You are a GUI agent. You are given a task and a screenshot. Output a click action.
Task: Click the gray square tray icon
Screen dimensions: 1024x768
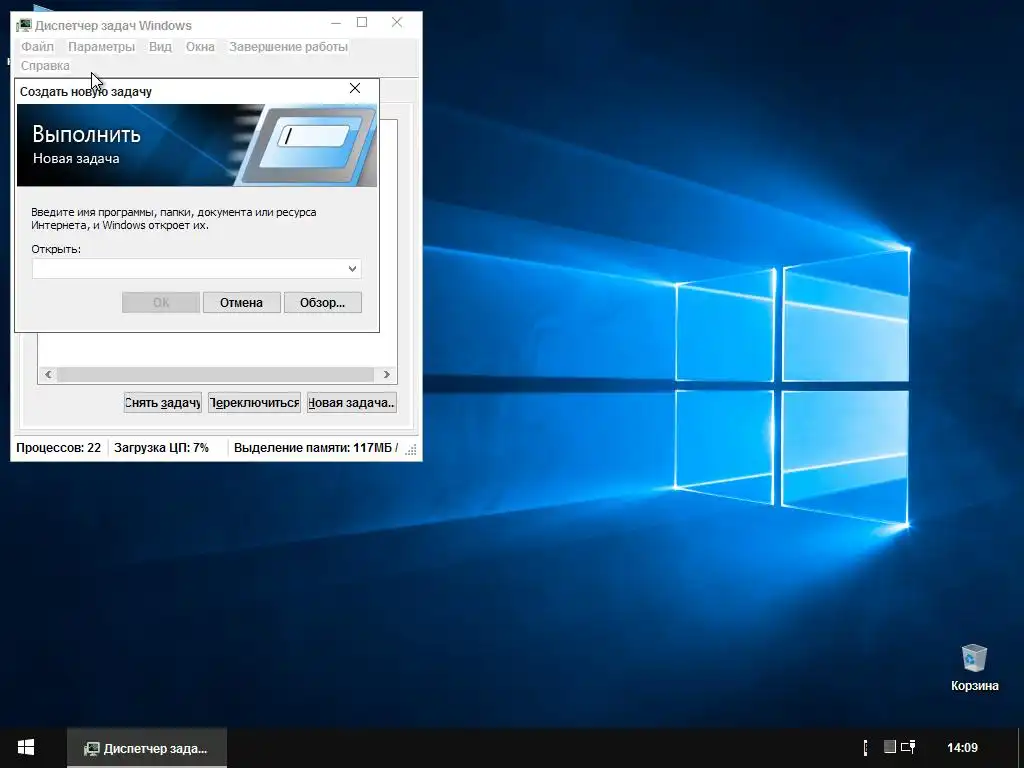pyautogui.click(x=889, y=746)
